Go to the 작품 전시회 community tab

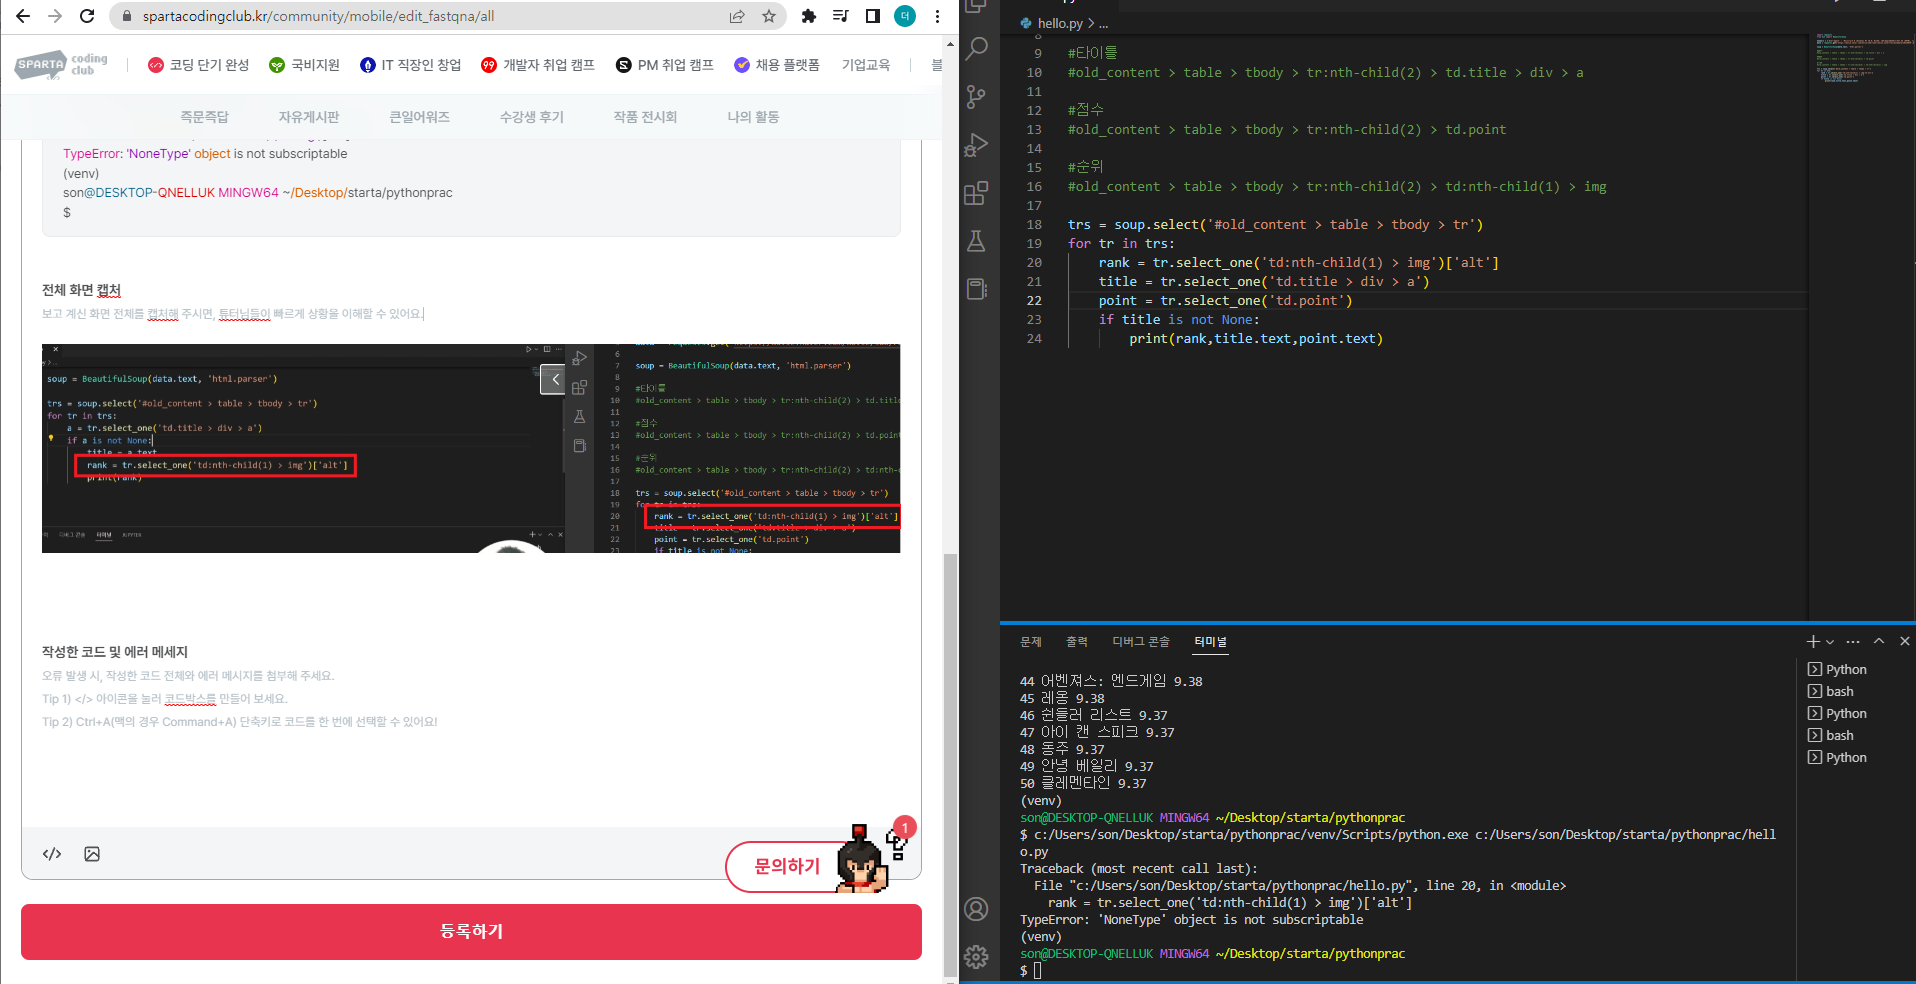(x=645, y=117)
